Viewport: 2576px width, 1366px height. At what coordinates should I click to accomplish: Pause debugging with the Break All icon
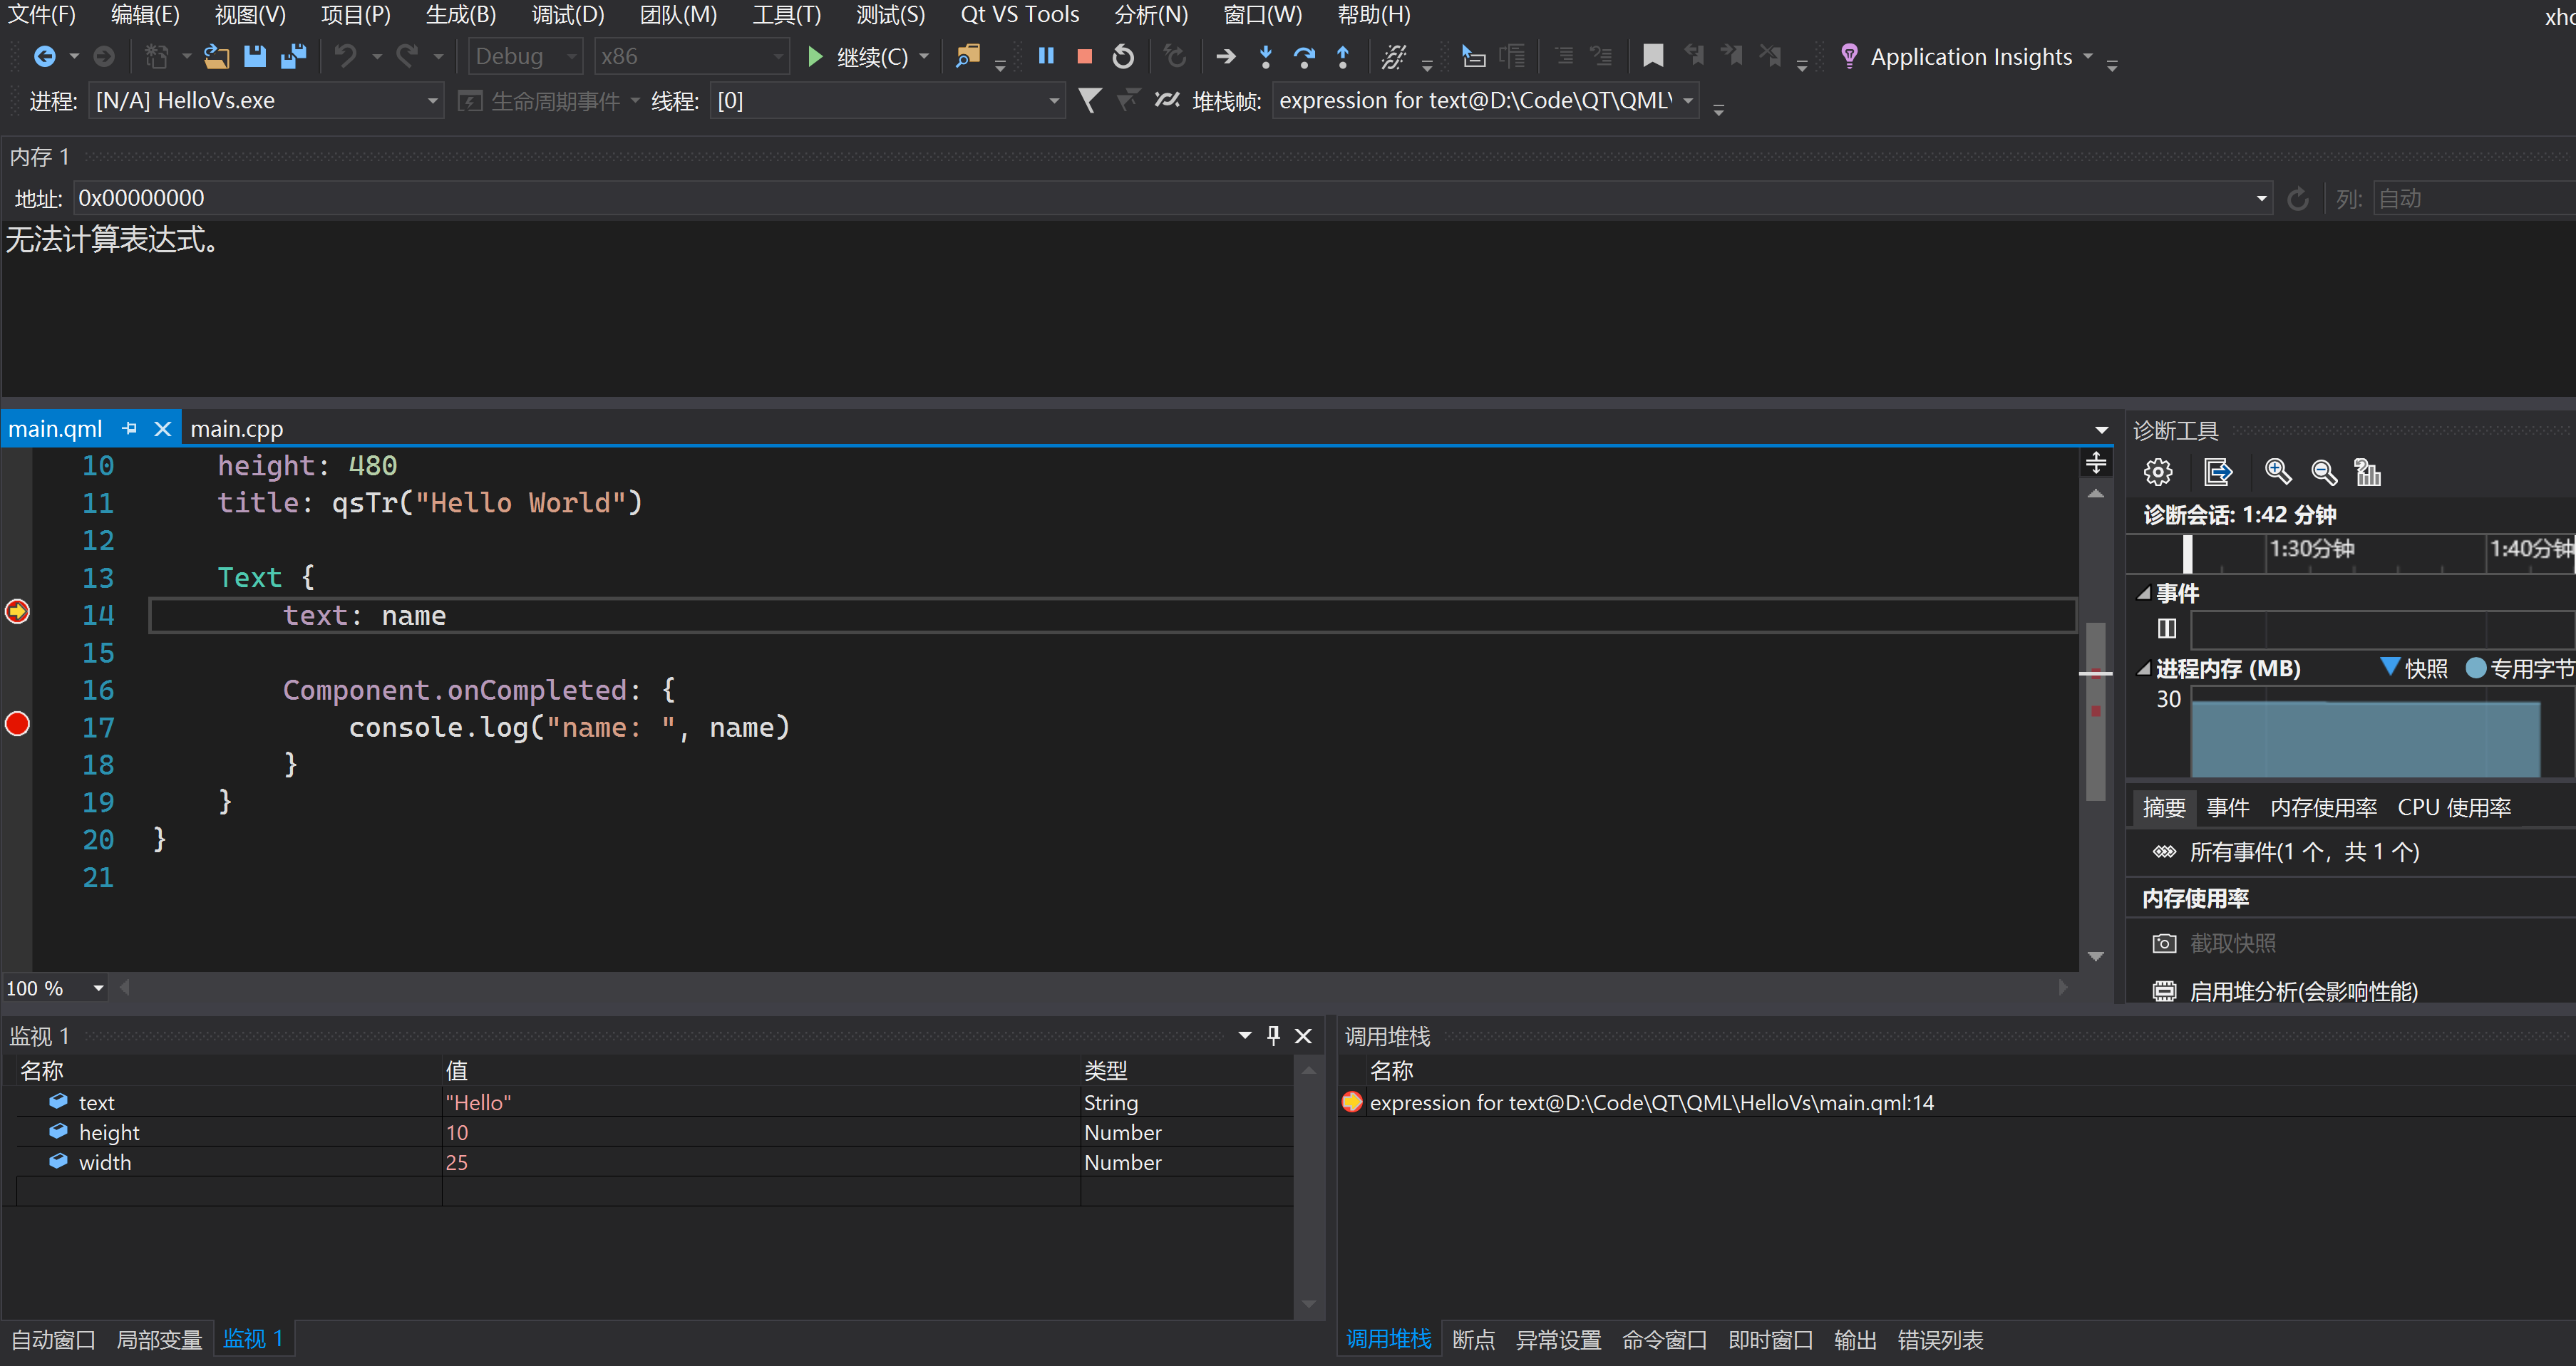(1045, 56)
